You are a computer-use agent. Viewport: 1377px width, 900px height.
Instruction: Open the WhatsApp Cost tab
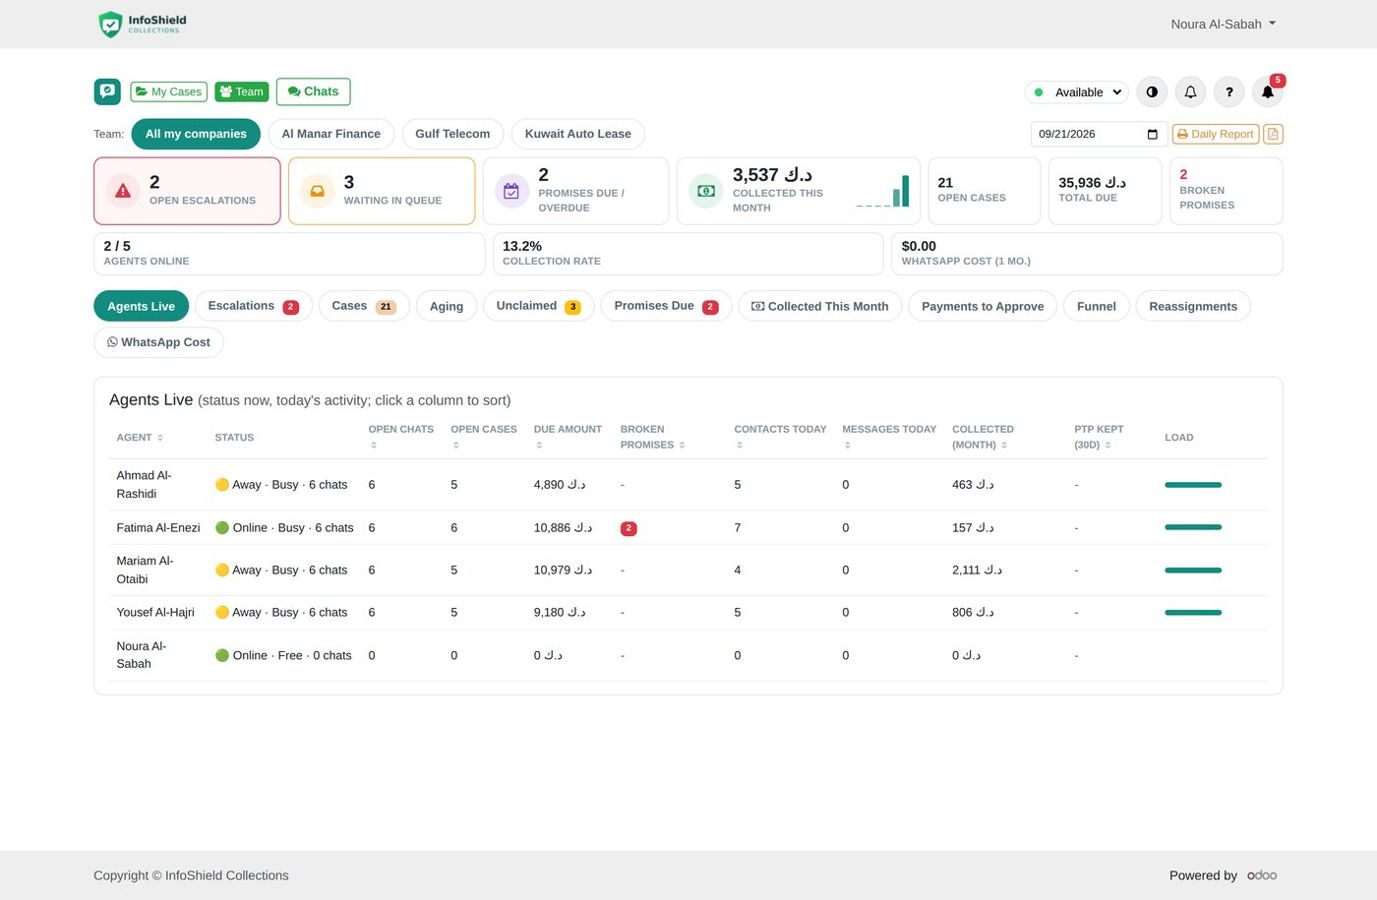(158, 342)
